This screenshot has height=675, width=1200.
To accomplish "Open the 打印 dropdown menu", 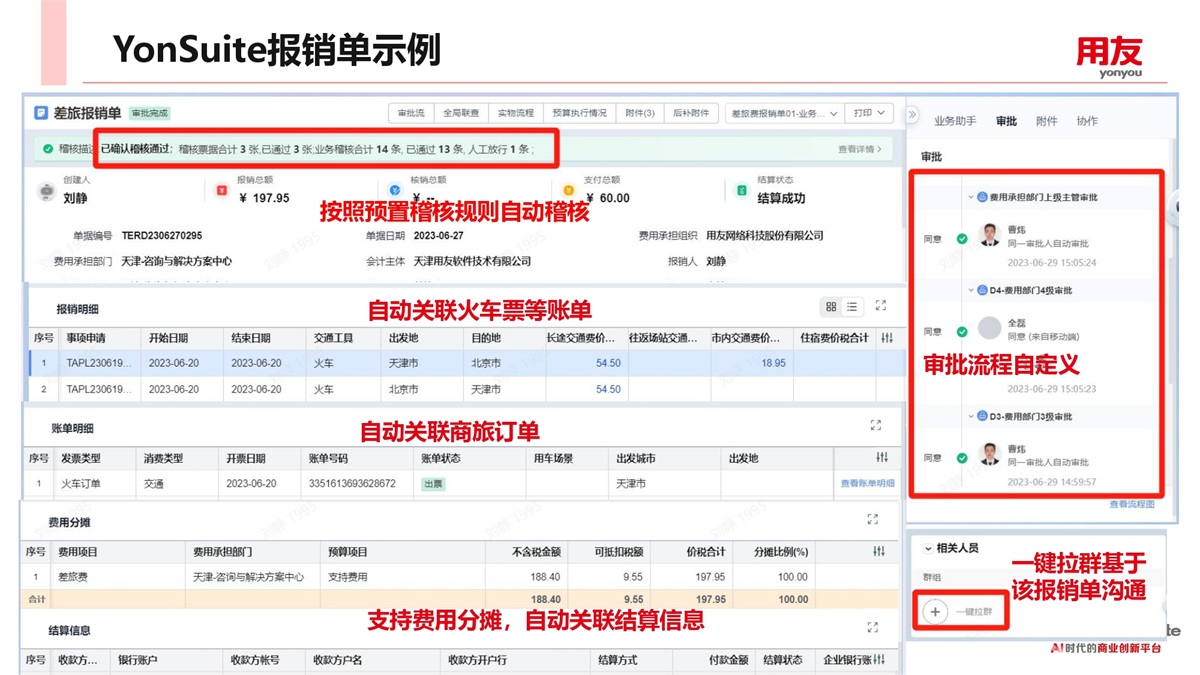I will 868,113.
